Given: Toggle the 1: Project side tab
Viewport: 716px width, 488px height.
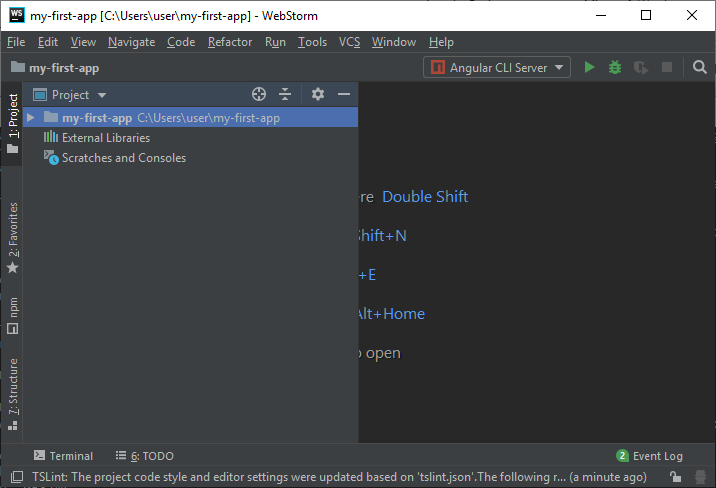Looking at the screenshot, I should (x=12, y=123).
